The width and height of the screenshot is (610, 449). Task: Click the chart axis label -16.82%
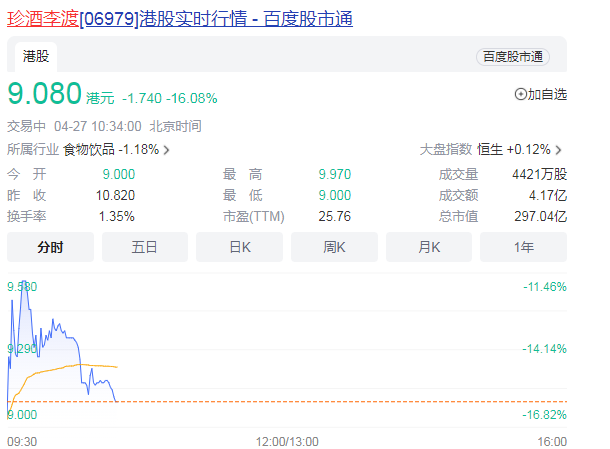[x=544, y=415]
